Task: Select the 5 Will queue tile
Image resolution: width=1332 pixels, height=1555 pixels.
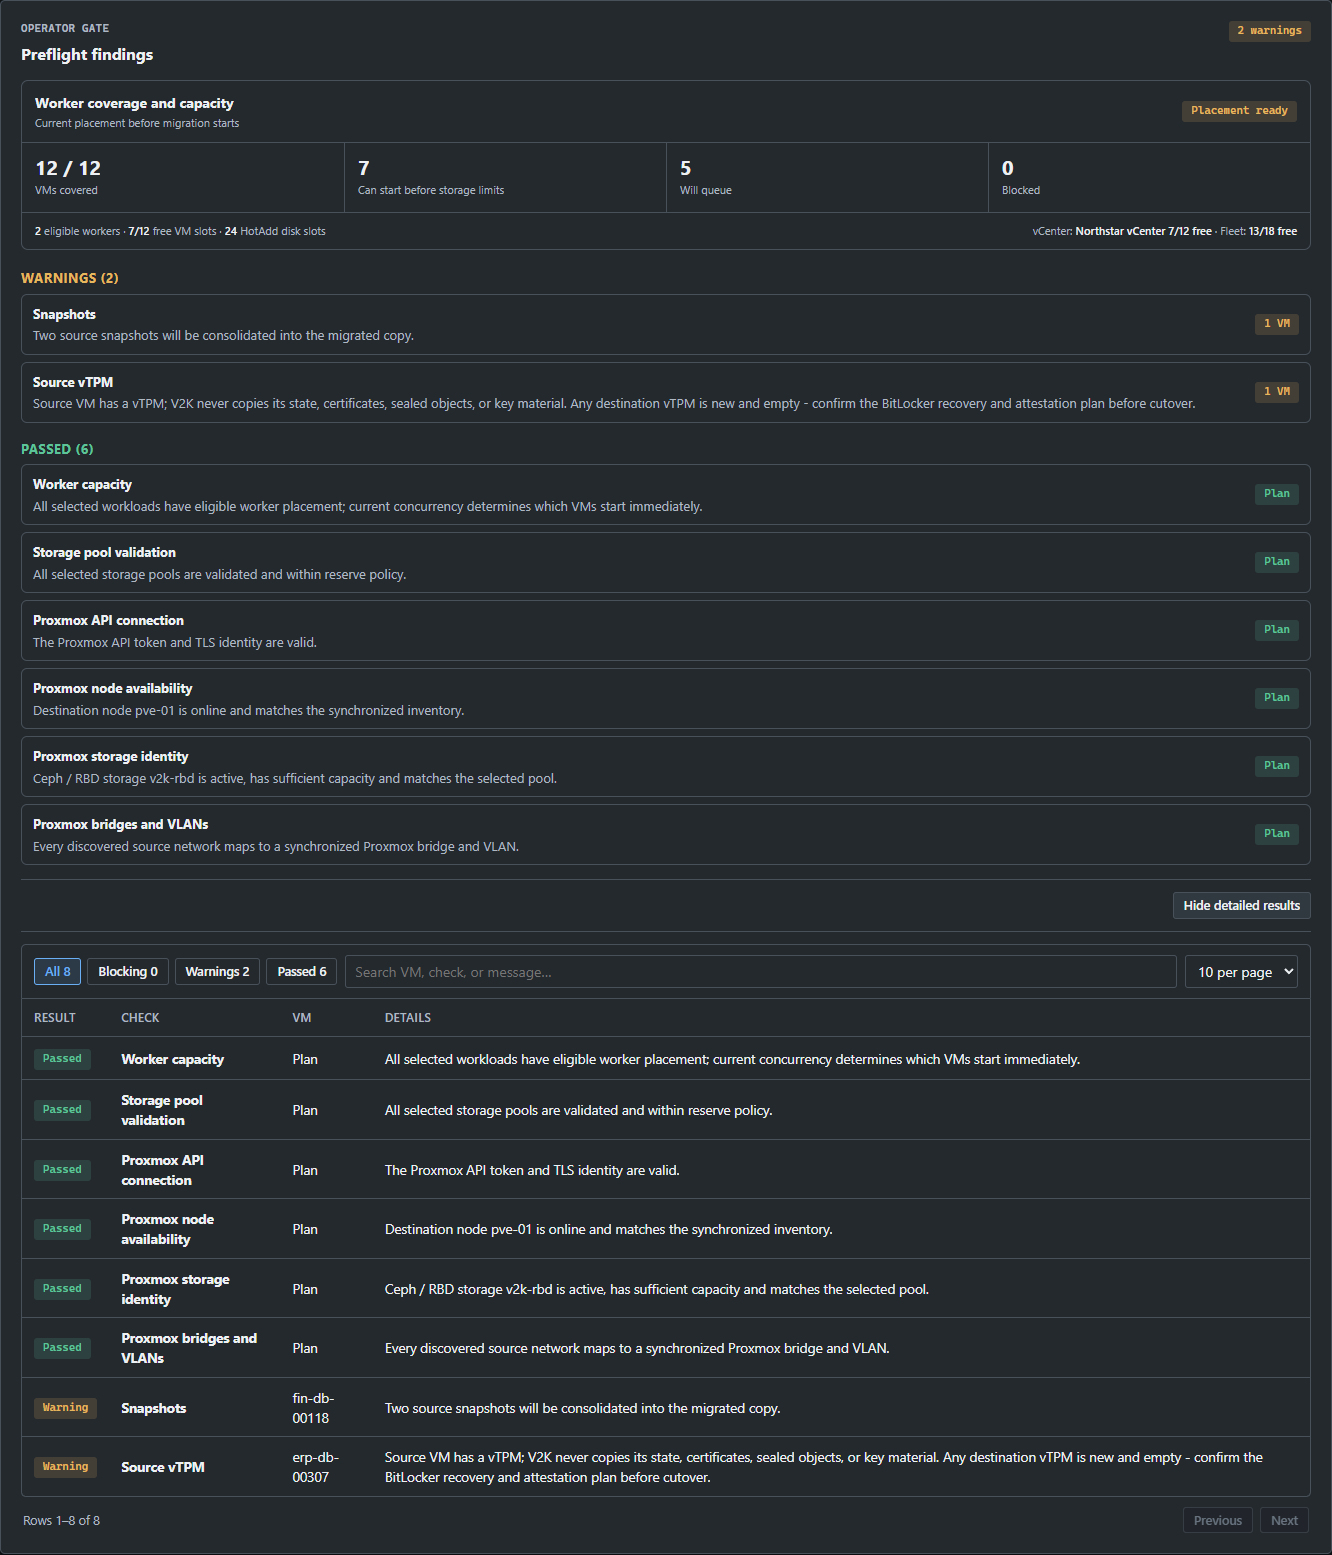Action: (827, 177)
